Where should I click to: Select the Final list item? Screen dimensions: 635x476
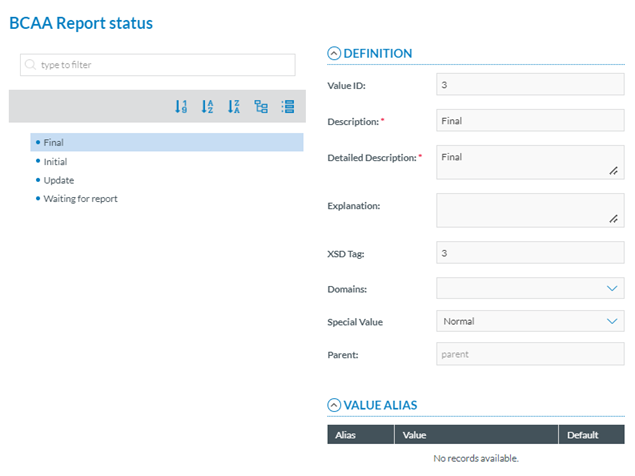pyautogui.click(x=55, y=143)
